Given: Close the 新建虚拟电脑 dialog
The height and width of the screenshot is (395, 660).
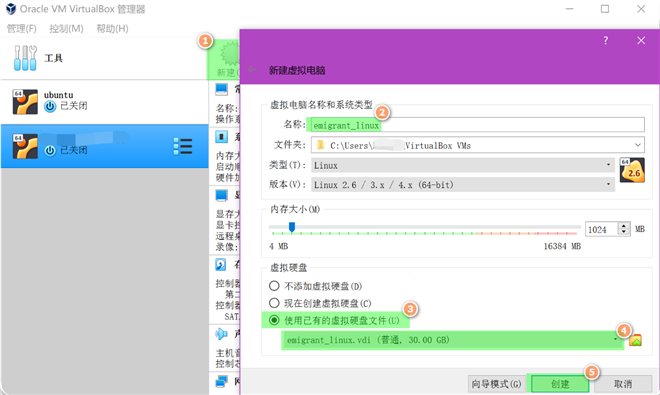Looking at the screenshot, I should [x=641, y=40].
